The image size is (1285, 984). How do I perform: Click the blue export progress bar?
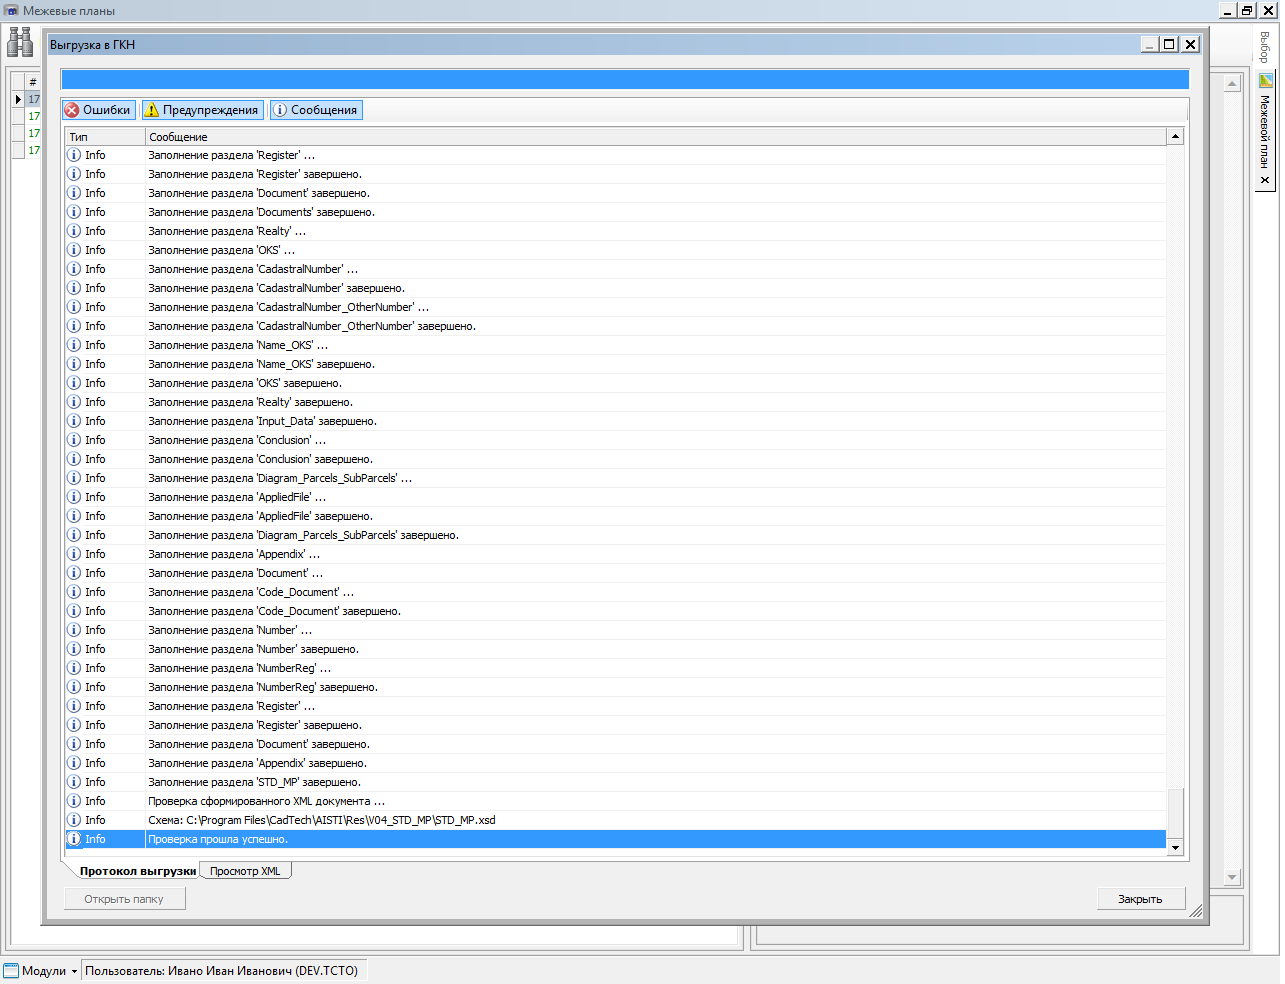pyautogui.click(x=624, y=80)
